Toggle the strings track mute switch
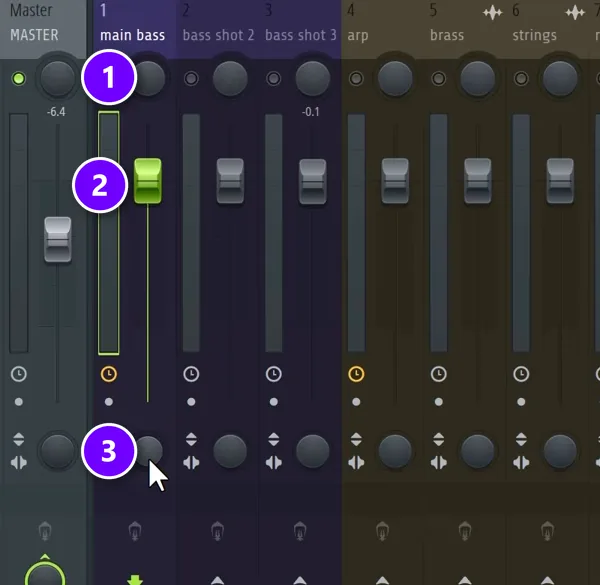Screen dimensions: 600x585 click(521, 78)
